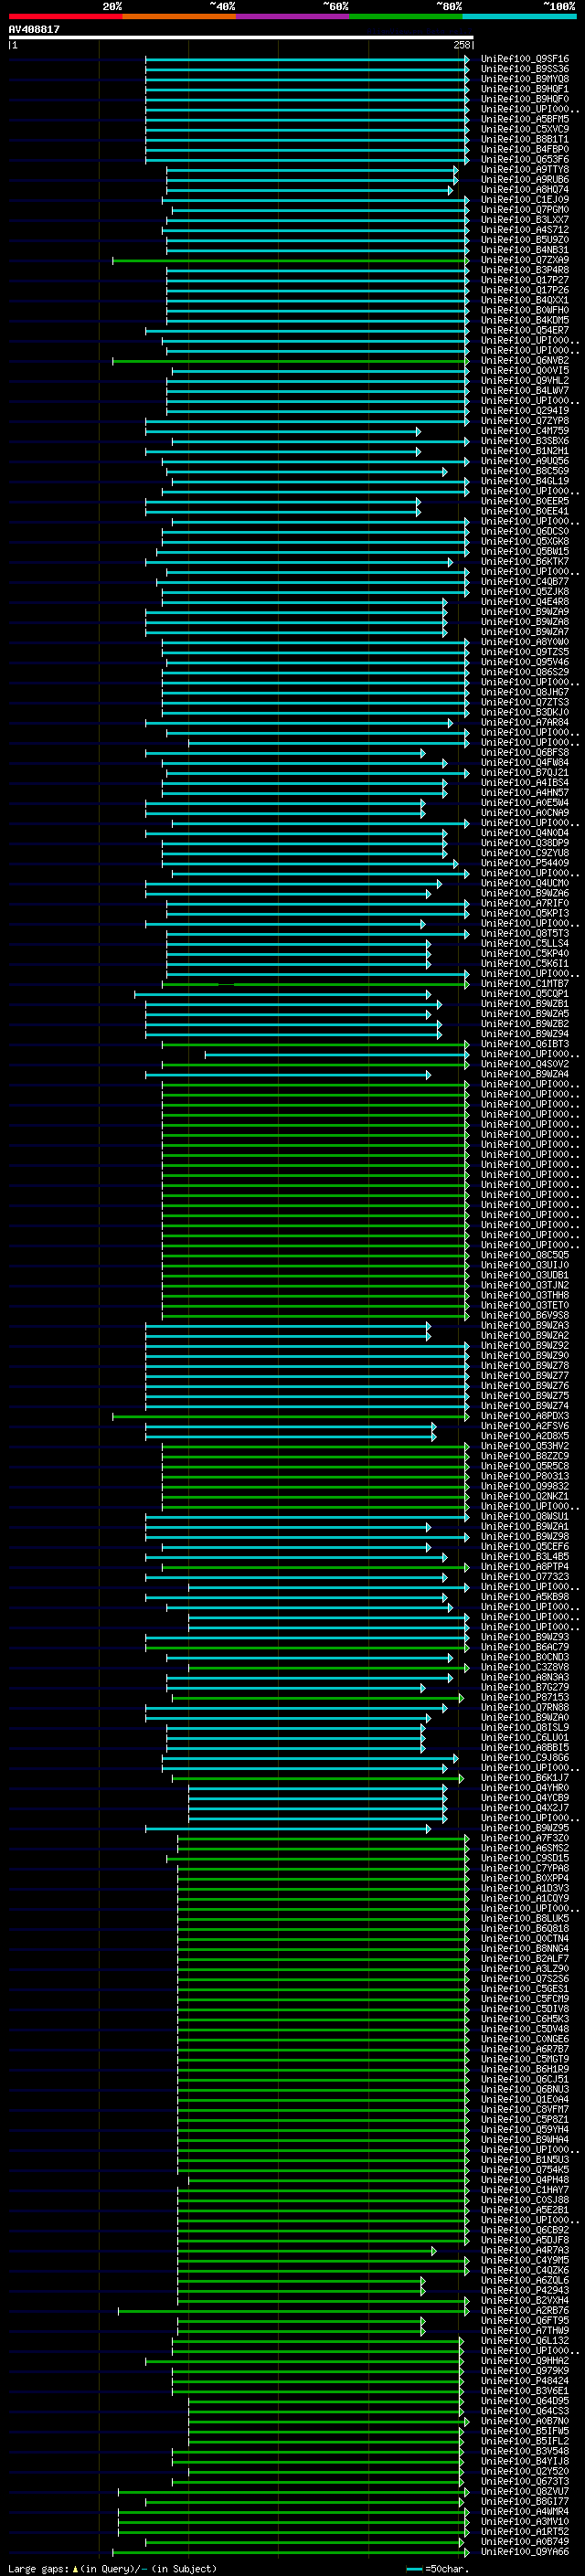The height and width of the screenshot is (2576, 585).
Task: Click label UniRef100_Q8C5Q5
Action: point(525,1255)
